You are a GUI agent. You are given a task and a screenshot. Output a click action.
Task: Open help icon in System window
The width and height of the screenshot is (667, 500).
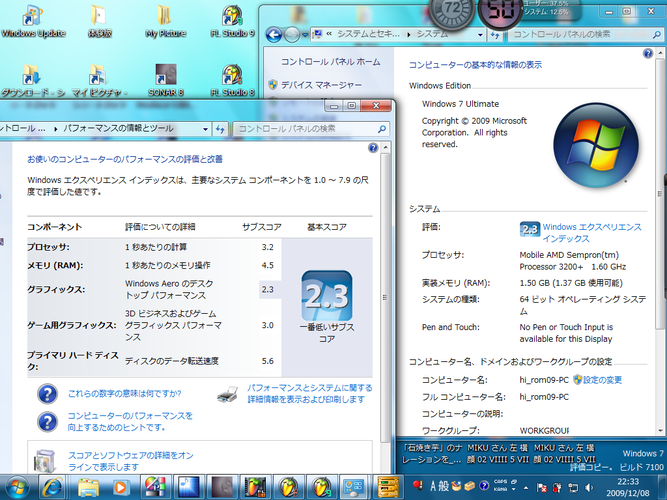(648, 54)
